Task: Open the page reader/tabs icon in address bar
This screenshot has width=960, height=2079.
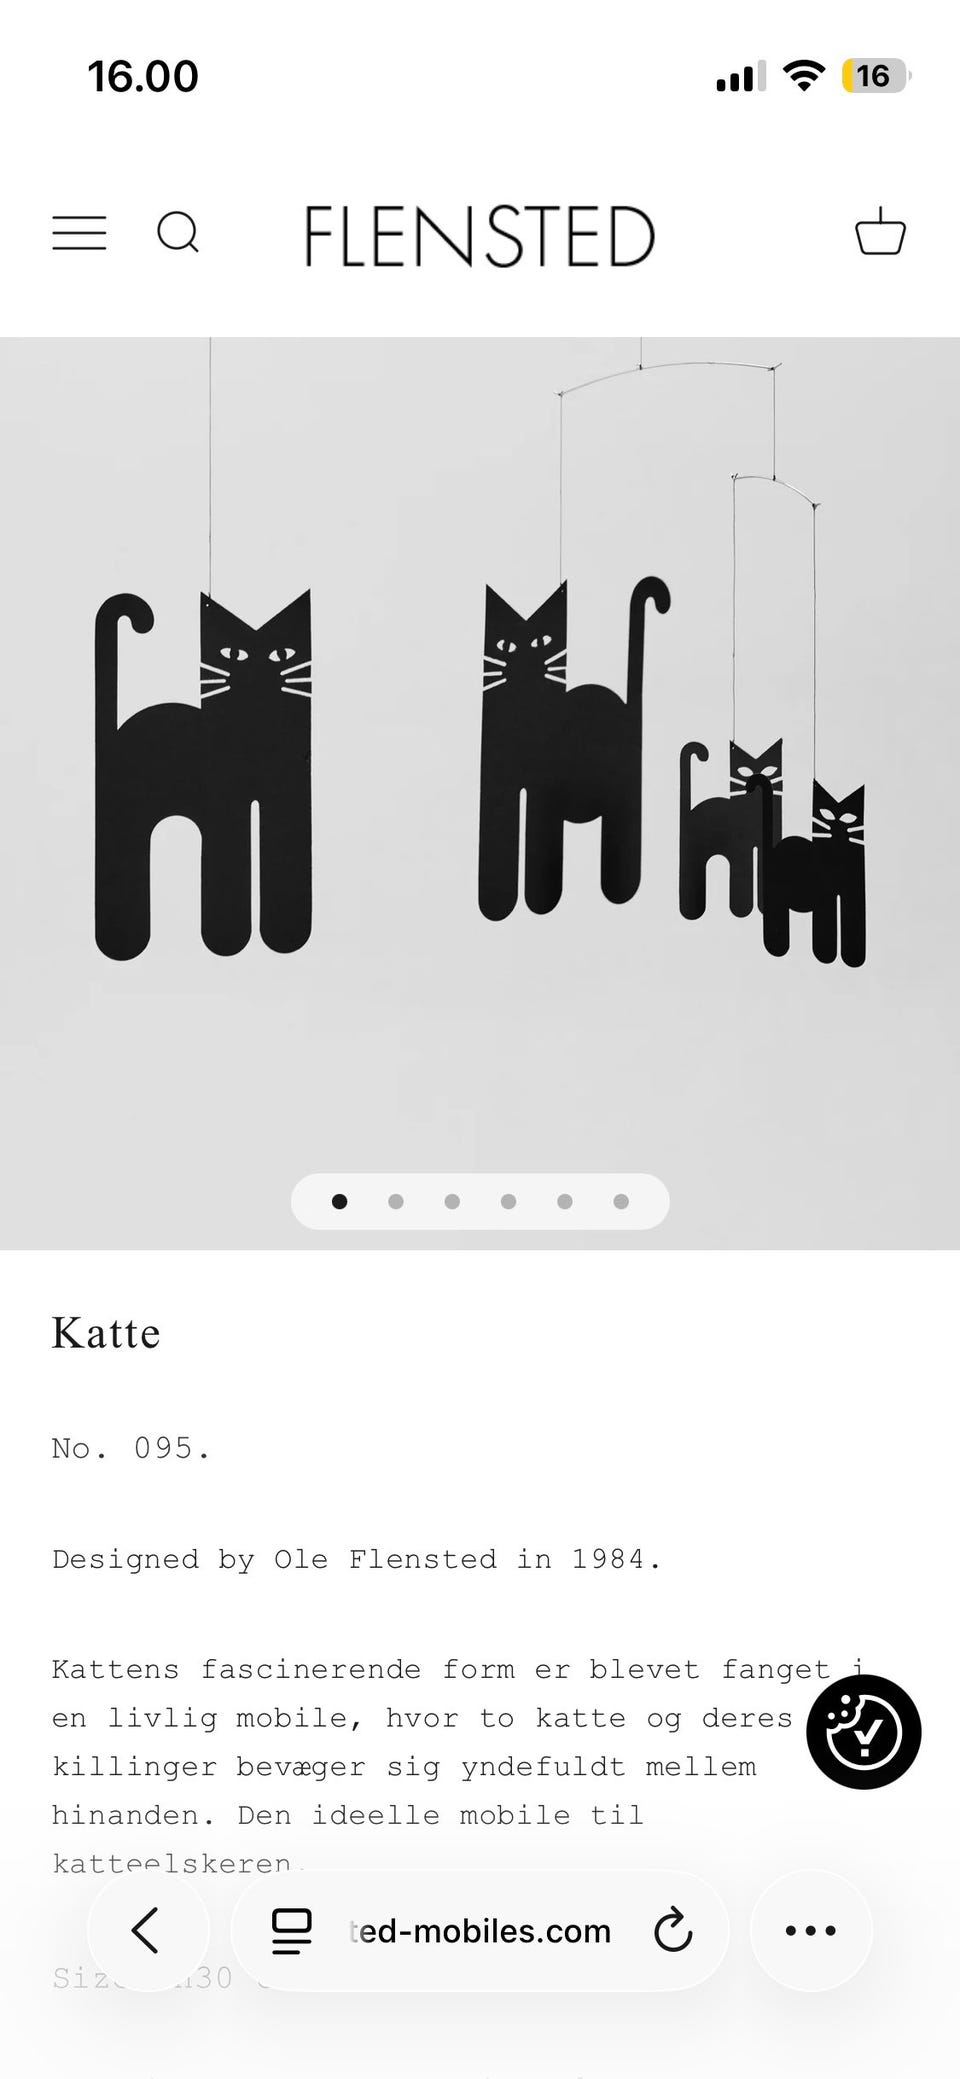Action: pyautogui.click(x=292, y=1930)
